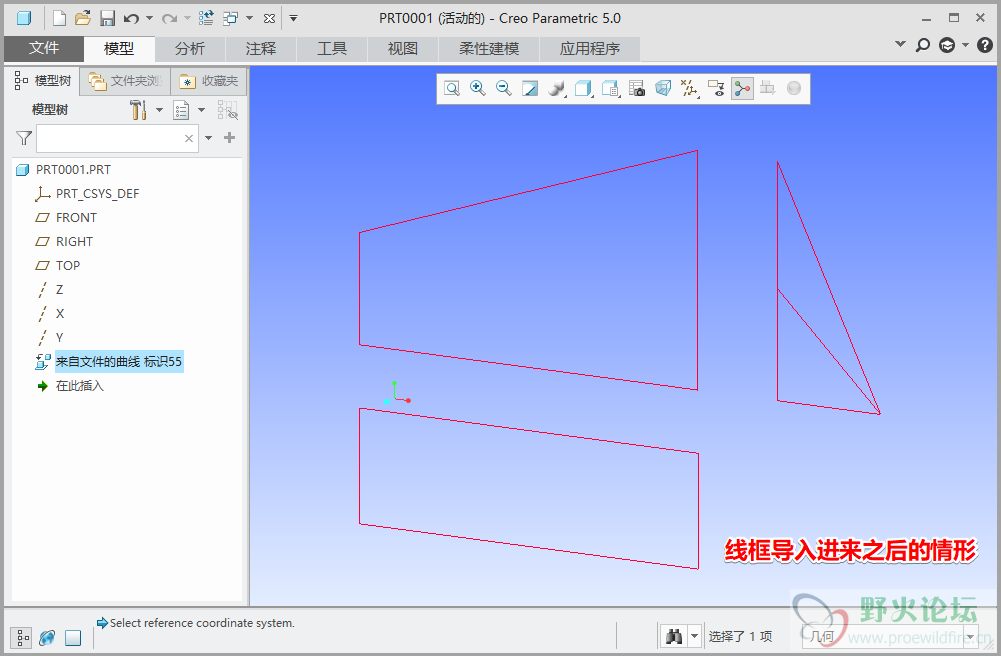Toggle the Spin Center display button
The width and height of the screenshot is (1001, 656).
(742, 89)
